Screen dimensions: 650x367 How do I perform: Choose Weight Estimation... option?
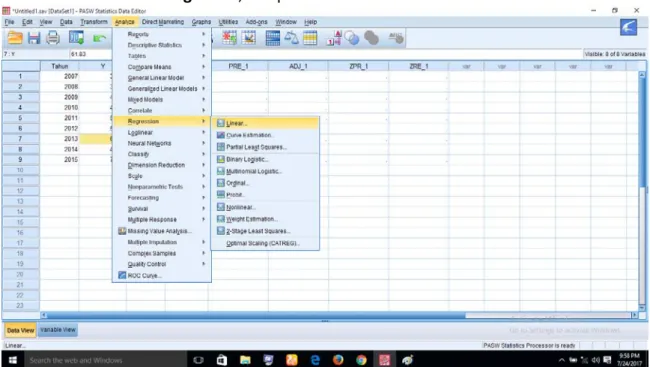(265, 219)
